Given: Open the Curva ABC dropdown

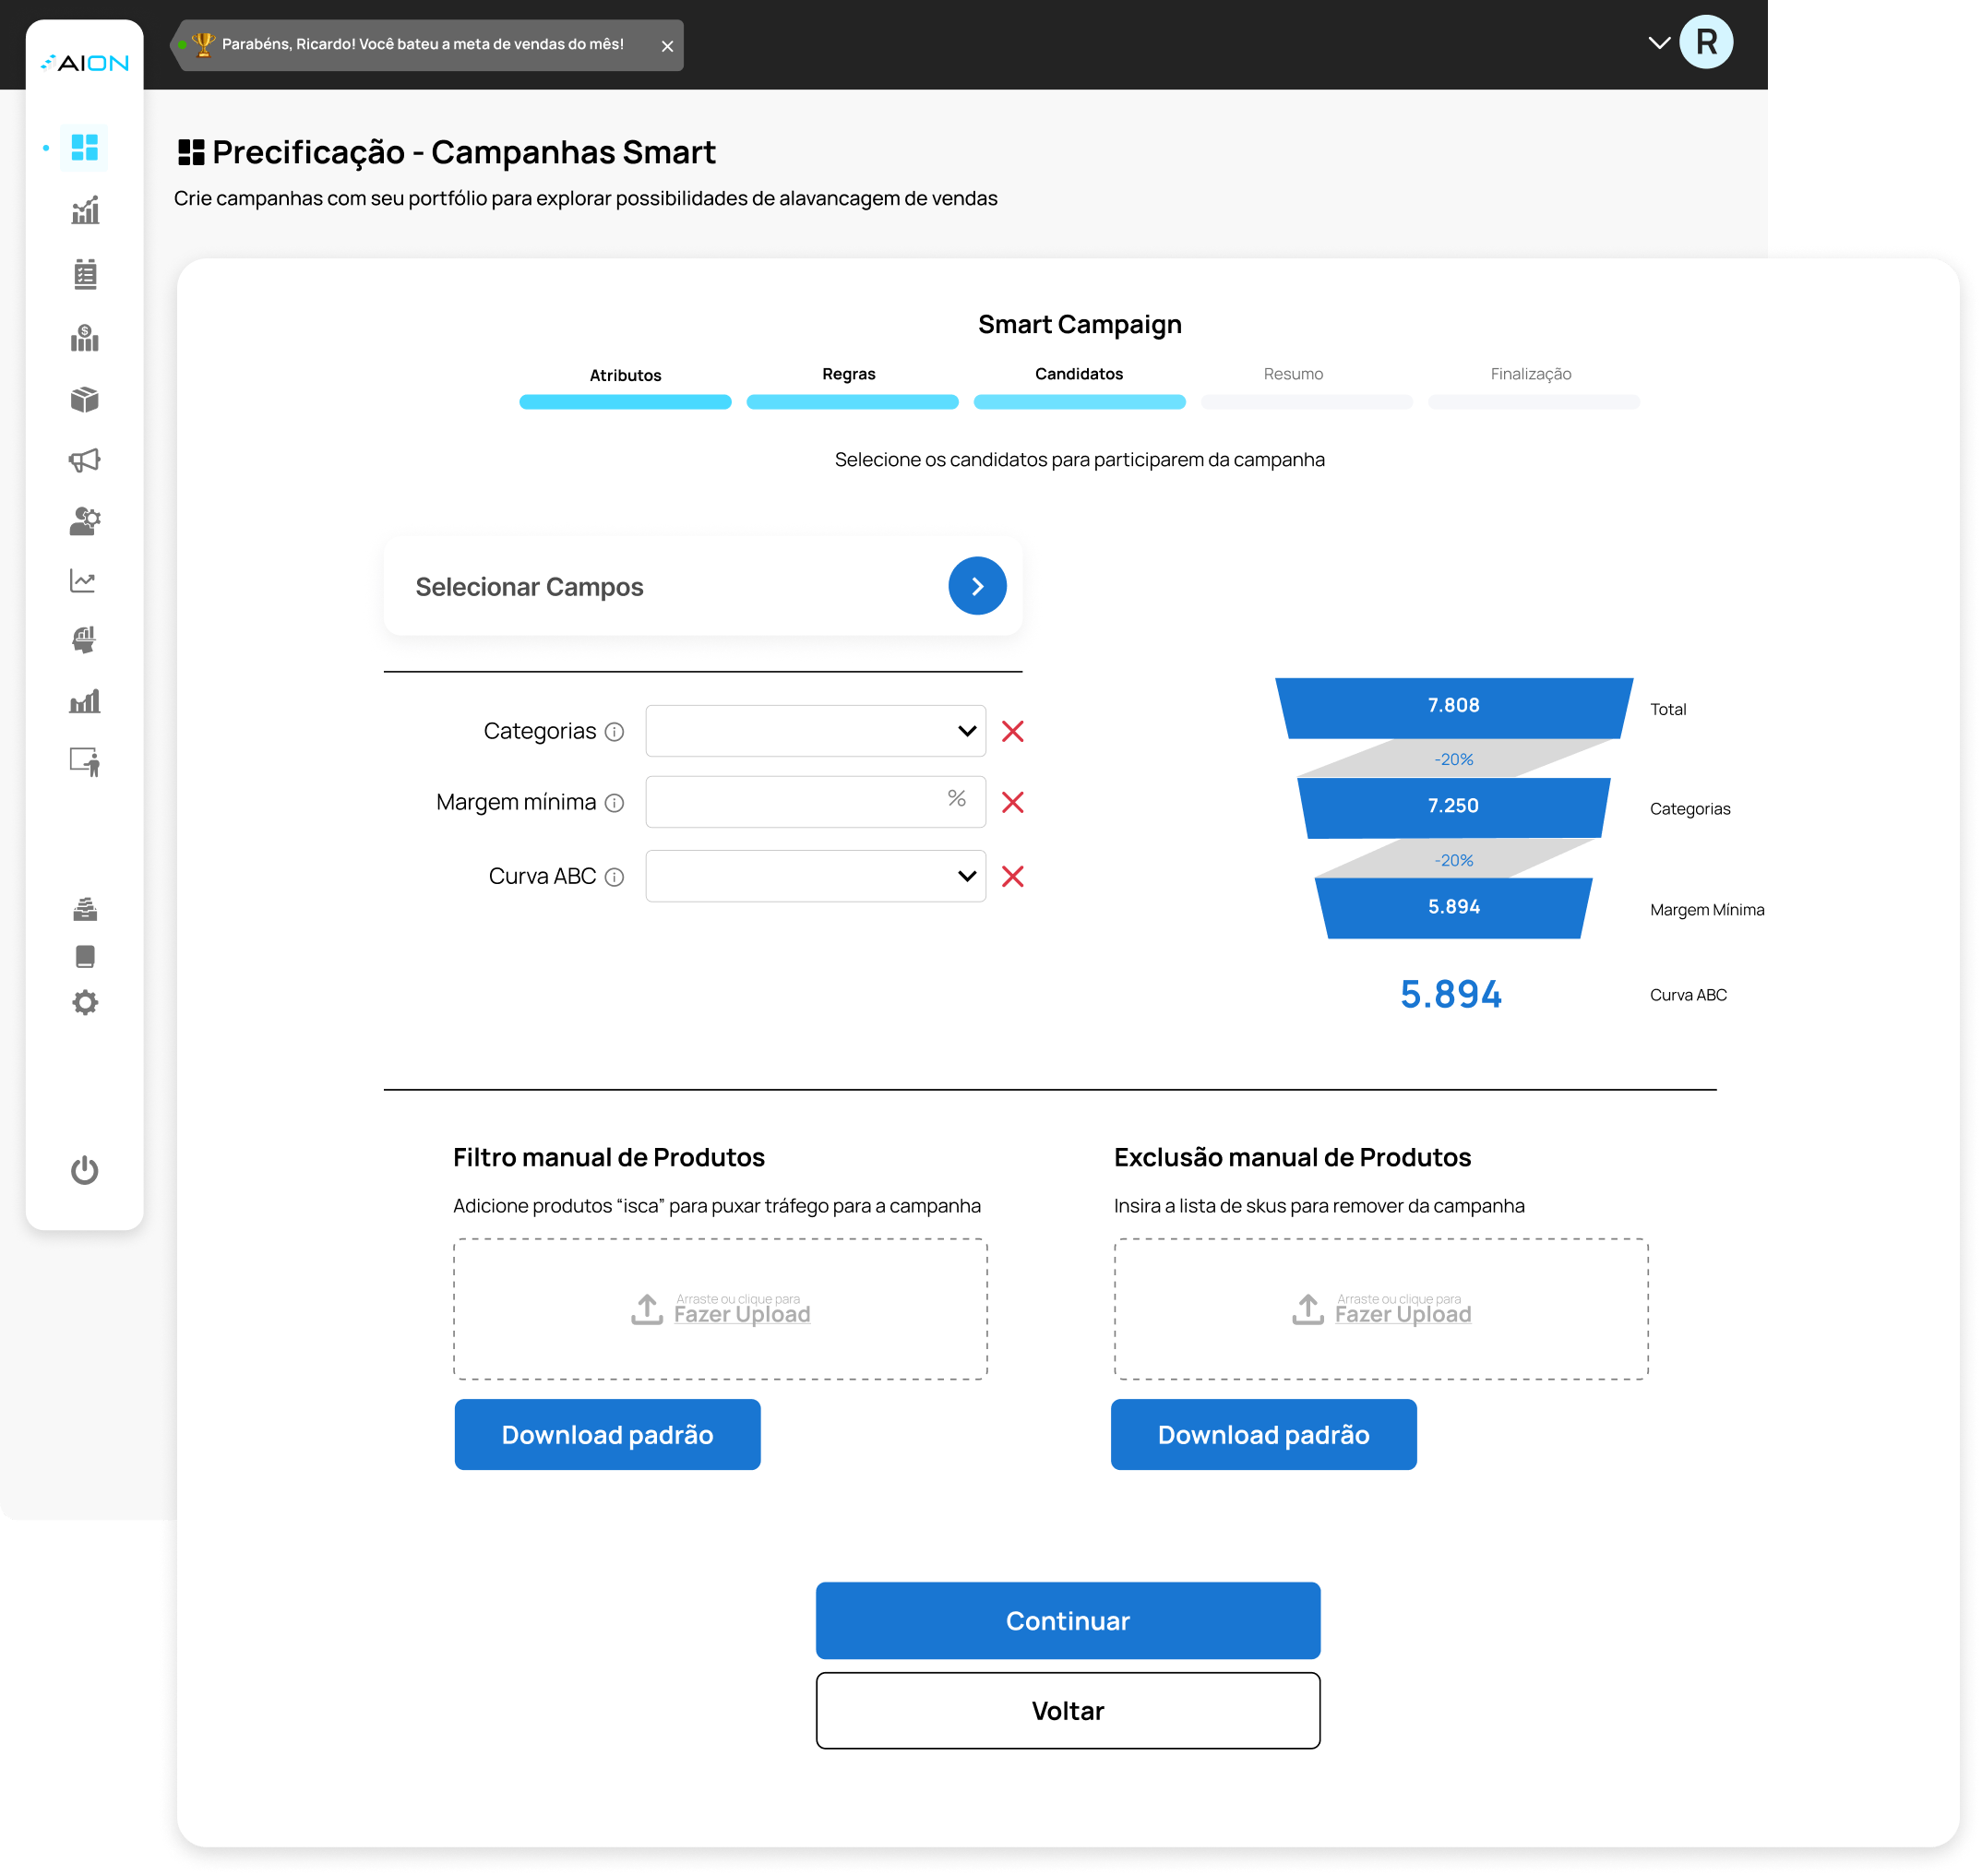Looking at the screenshot, I should [x=815, y=875].
